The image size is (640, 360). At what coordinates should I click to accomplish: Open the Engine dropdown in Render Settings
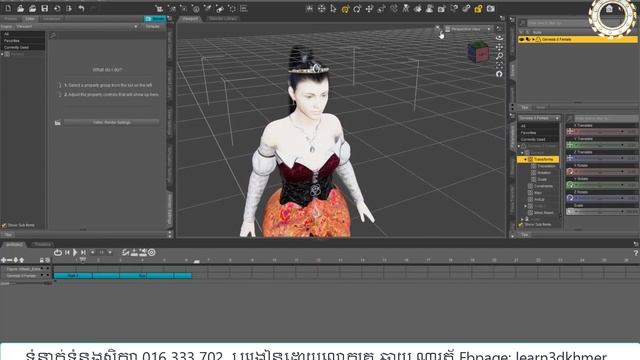coord(77,27)
